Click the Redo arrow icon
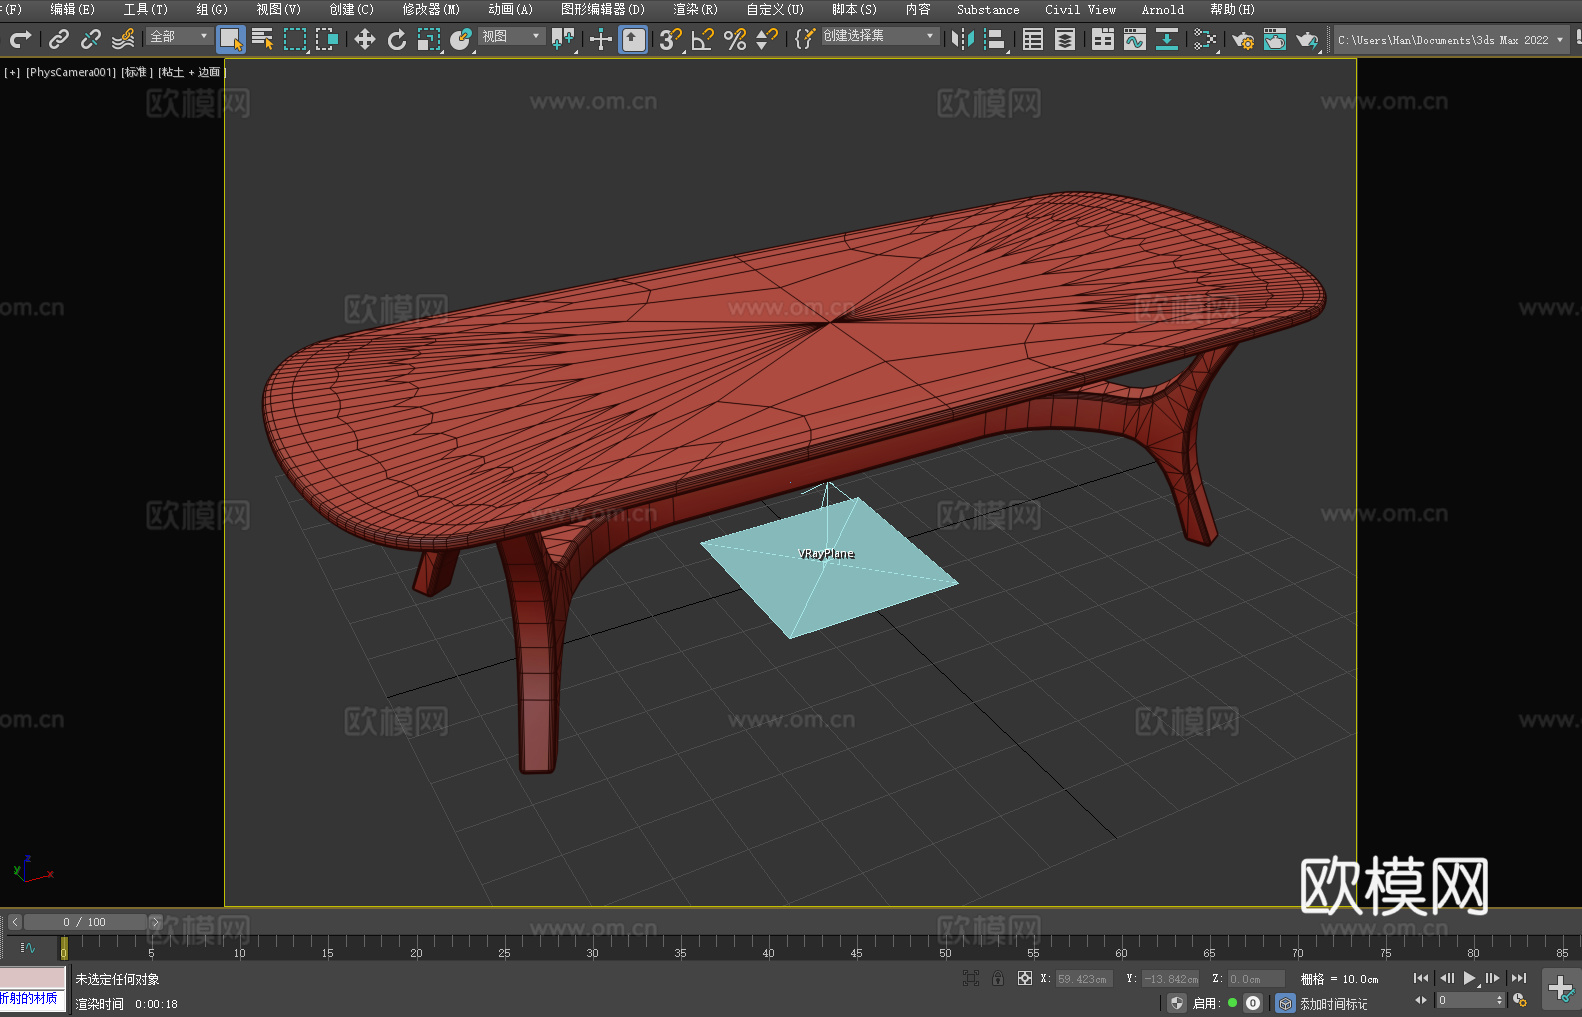 (20, 39)
